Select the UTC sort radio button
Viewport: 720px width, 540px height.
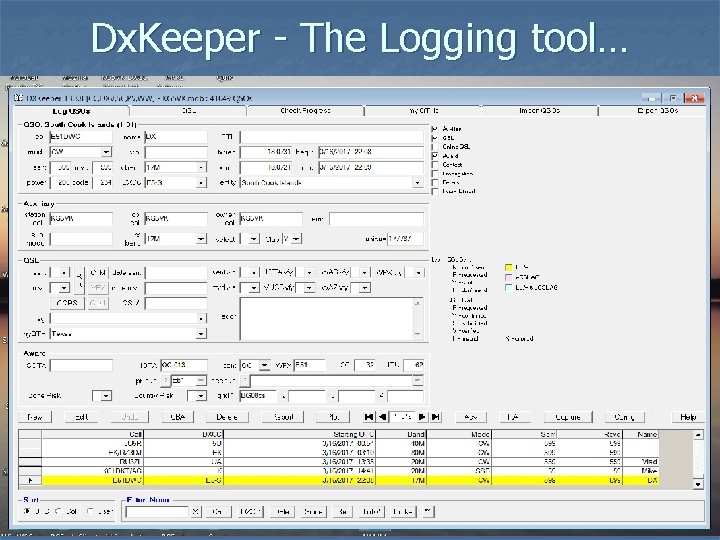[x=27, y=511]
